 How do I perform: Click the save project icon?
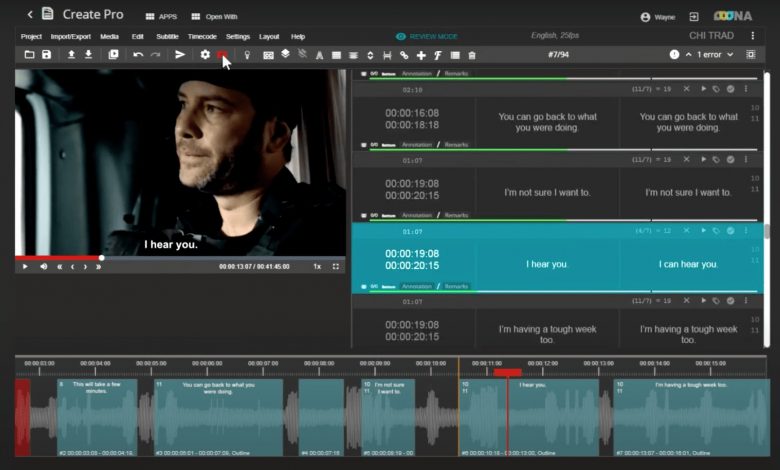tap(46, 54)
